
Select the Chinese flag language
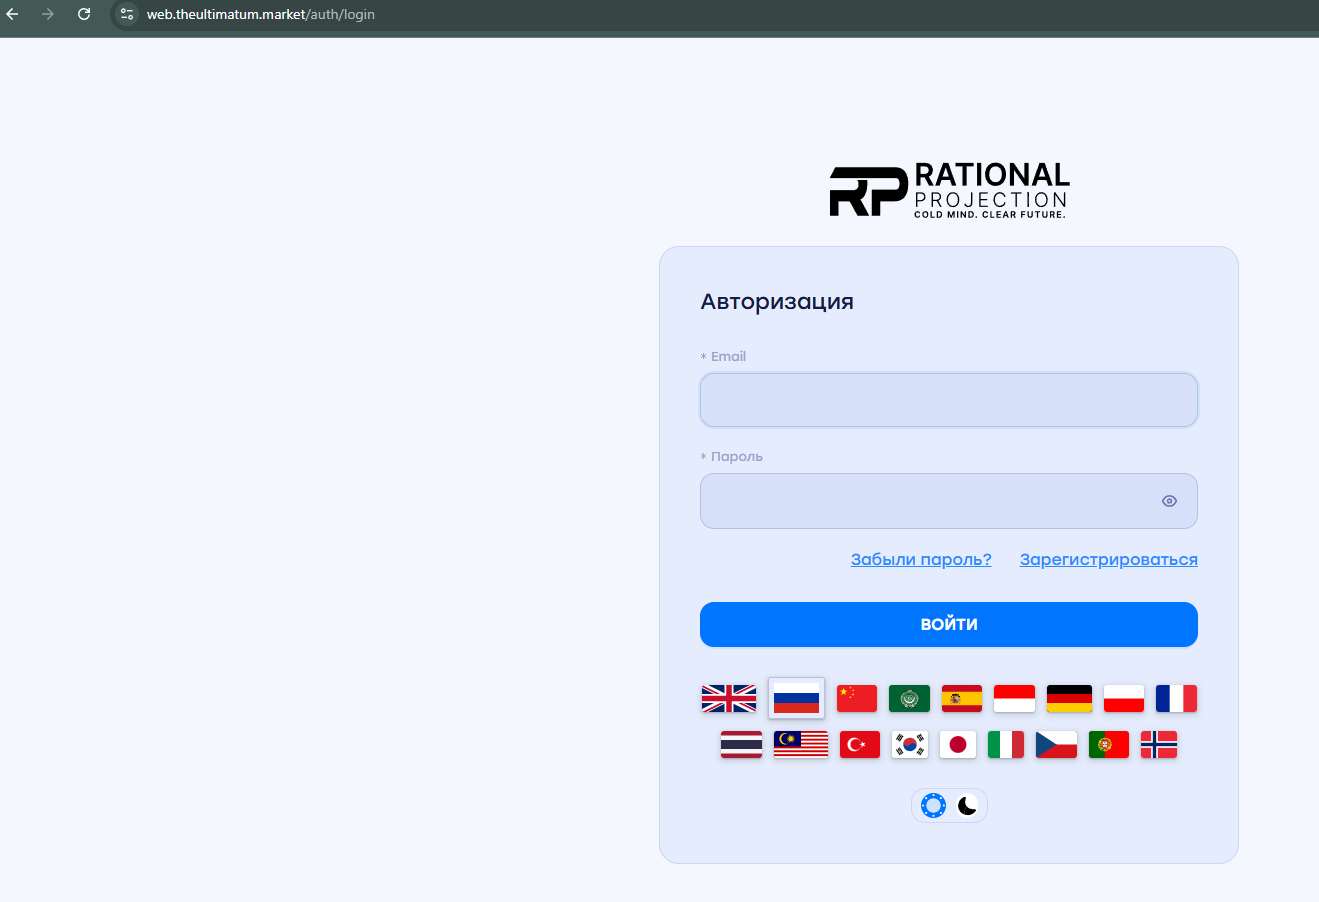(x=857, y=698)
